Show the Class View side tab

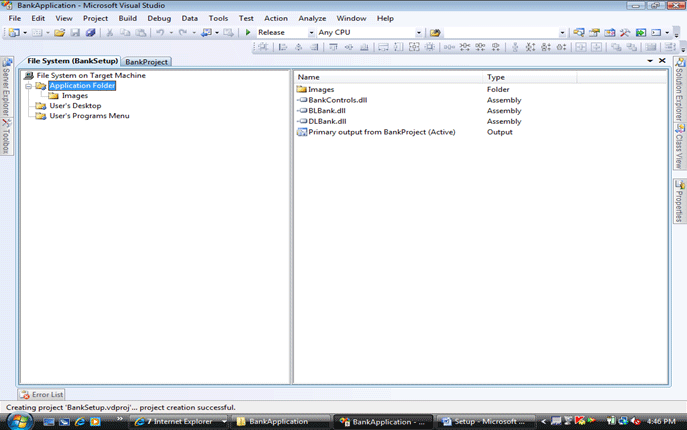point(680,147)
